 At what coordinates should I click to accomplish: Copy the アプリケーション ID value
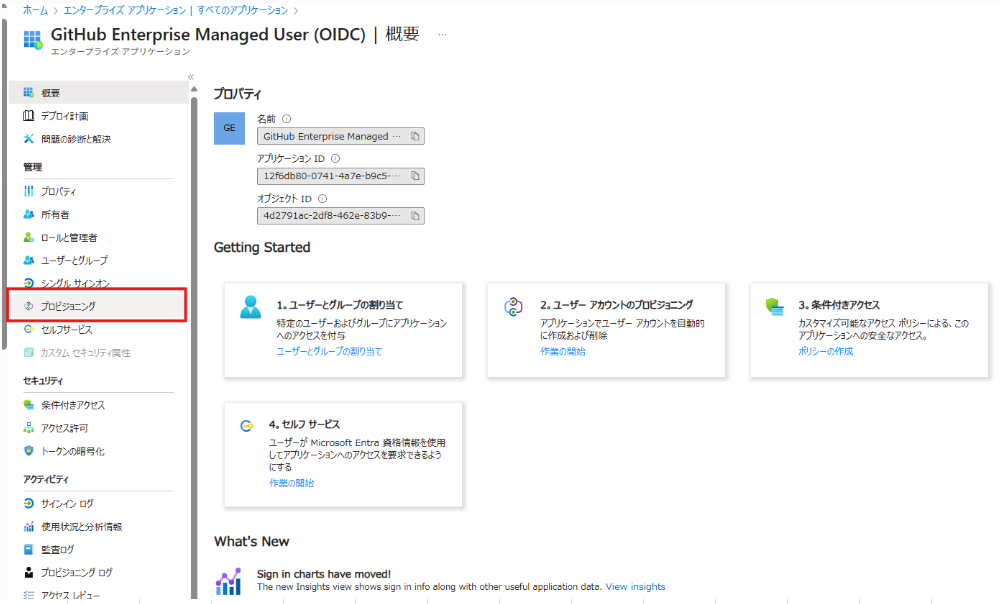[415, 176]
